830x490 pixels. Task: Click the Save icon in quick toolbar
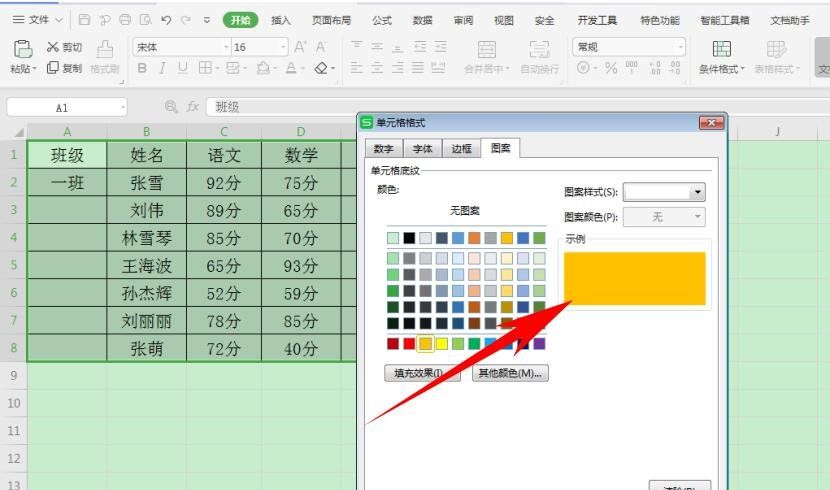84,20
